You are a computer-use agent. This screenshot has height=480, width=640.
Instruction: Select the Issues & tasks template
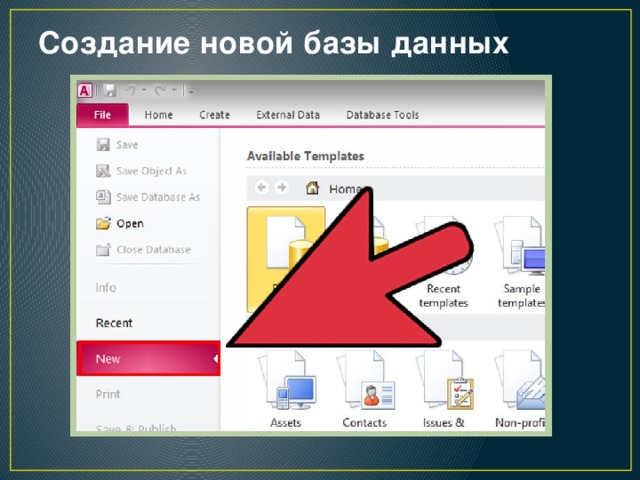click(x=444, y=390)
